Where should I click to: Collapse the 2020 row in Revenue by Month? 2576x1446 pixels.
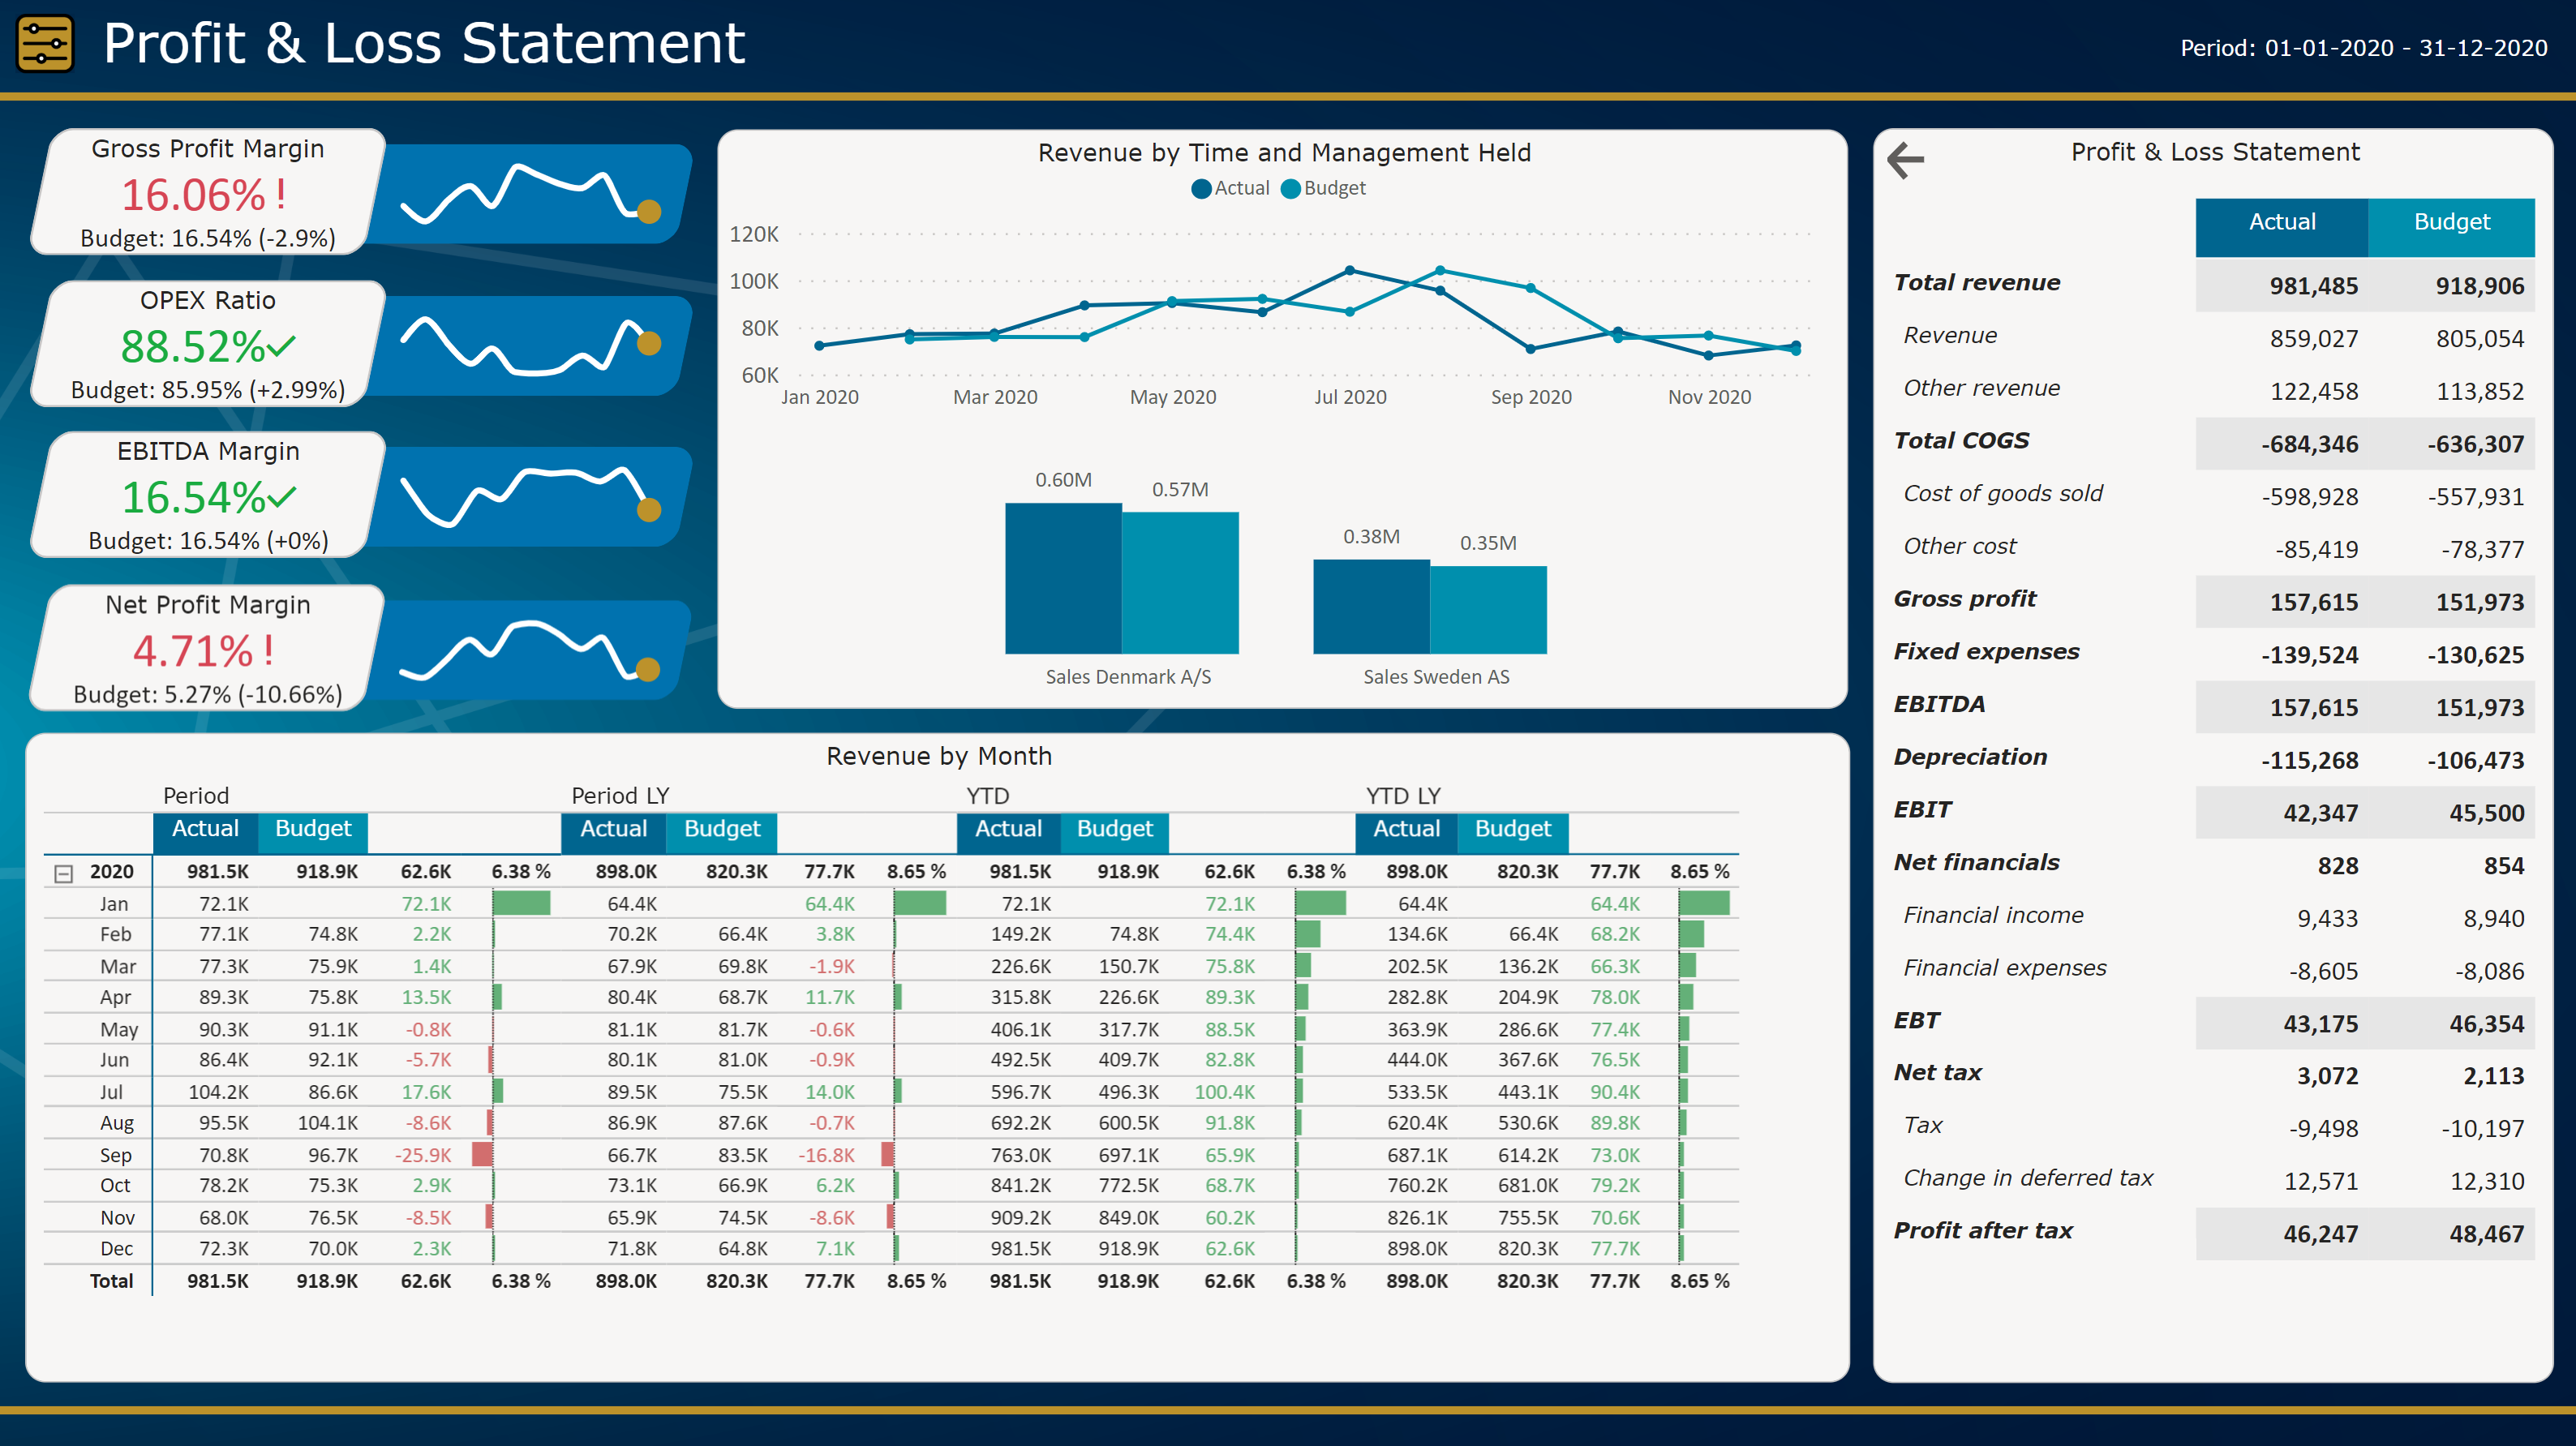[x=64, y=874]
